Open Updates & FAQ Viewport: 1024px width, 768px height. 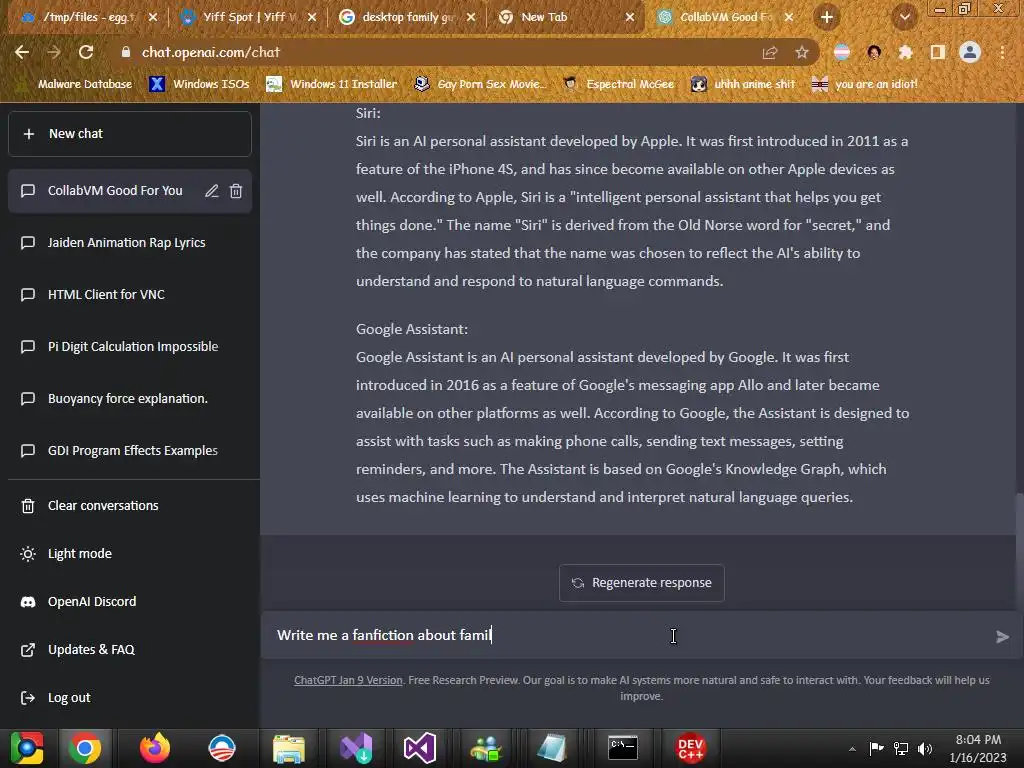(131, 650)
